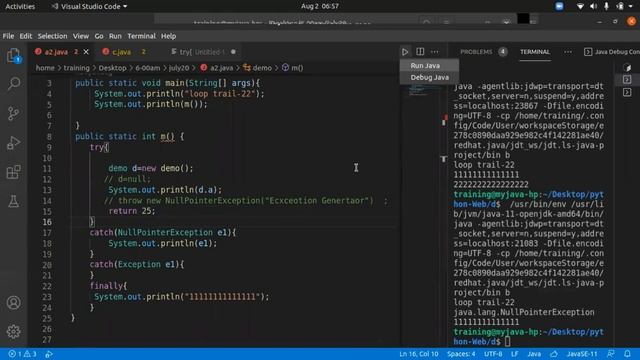Open the editor More Actions ellipsis
Image resolution: width=640 pixels, height=360 pixels.
(435, 52)
